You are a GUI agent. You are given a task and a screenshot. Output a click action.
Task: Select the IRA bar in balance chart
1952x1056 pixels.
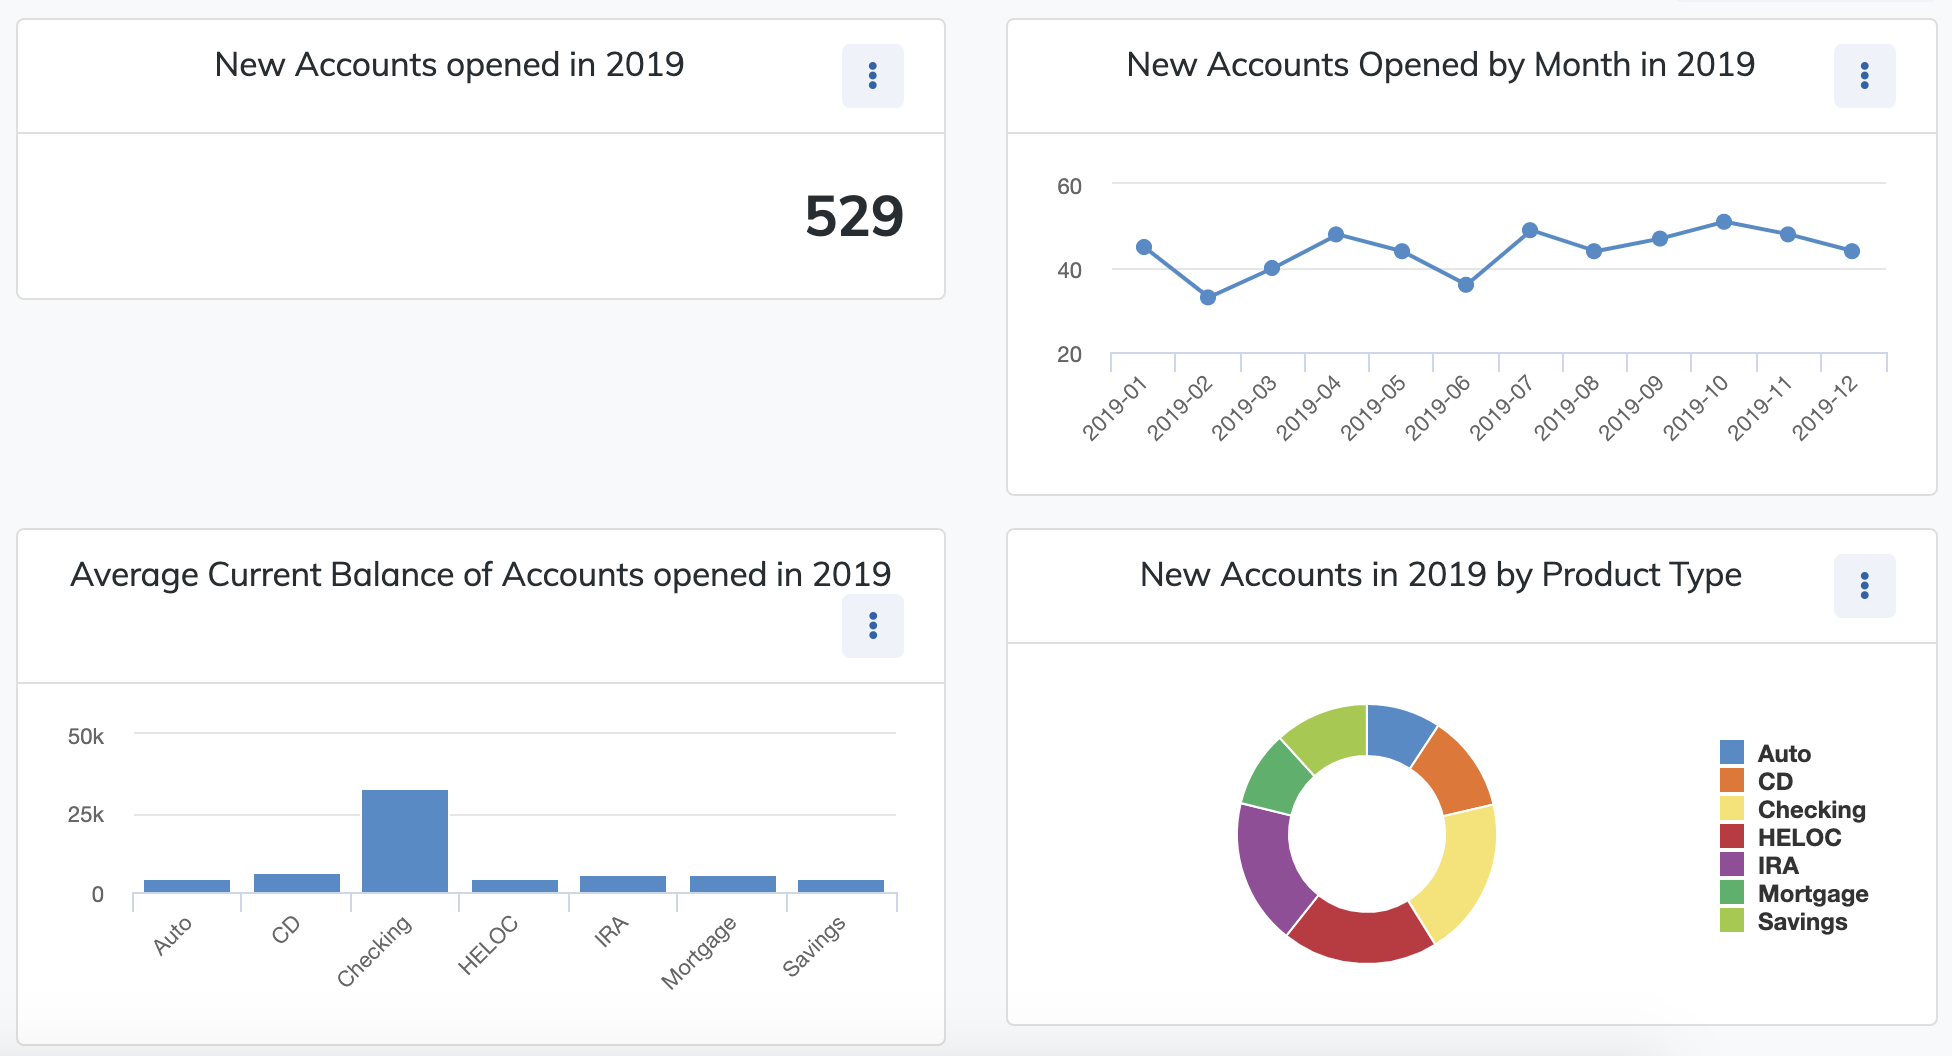tap(623, 884)
